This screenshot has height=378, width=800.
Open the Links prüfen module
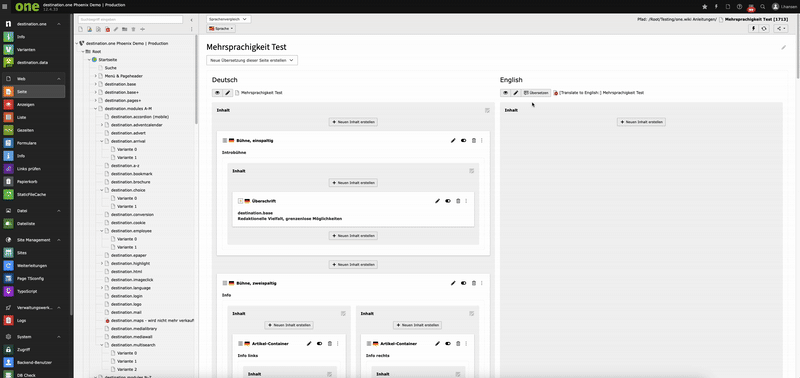click(x=33, y=169)
